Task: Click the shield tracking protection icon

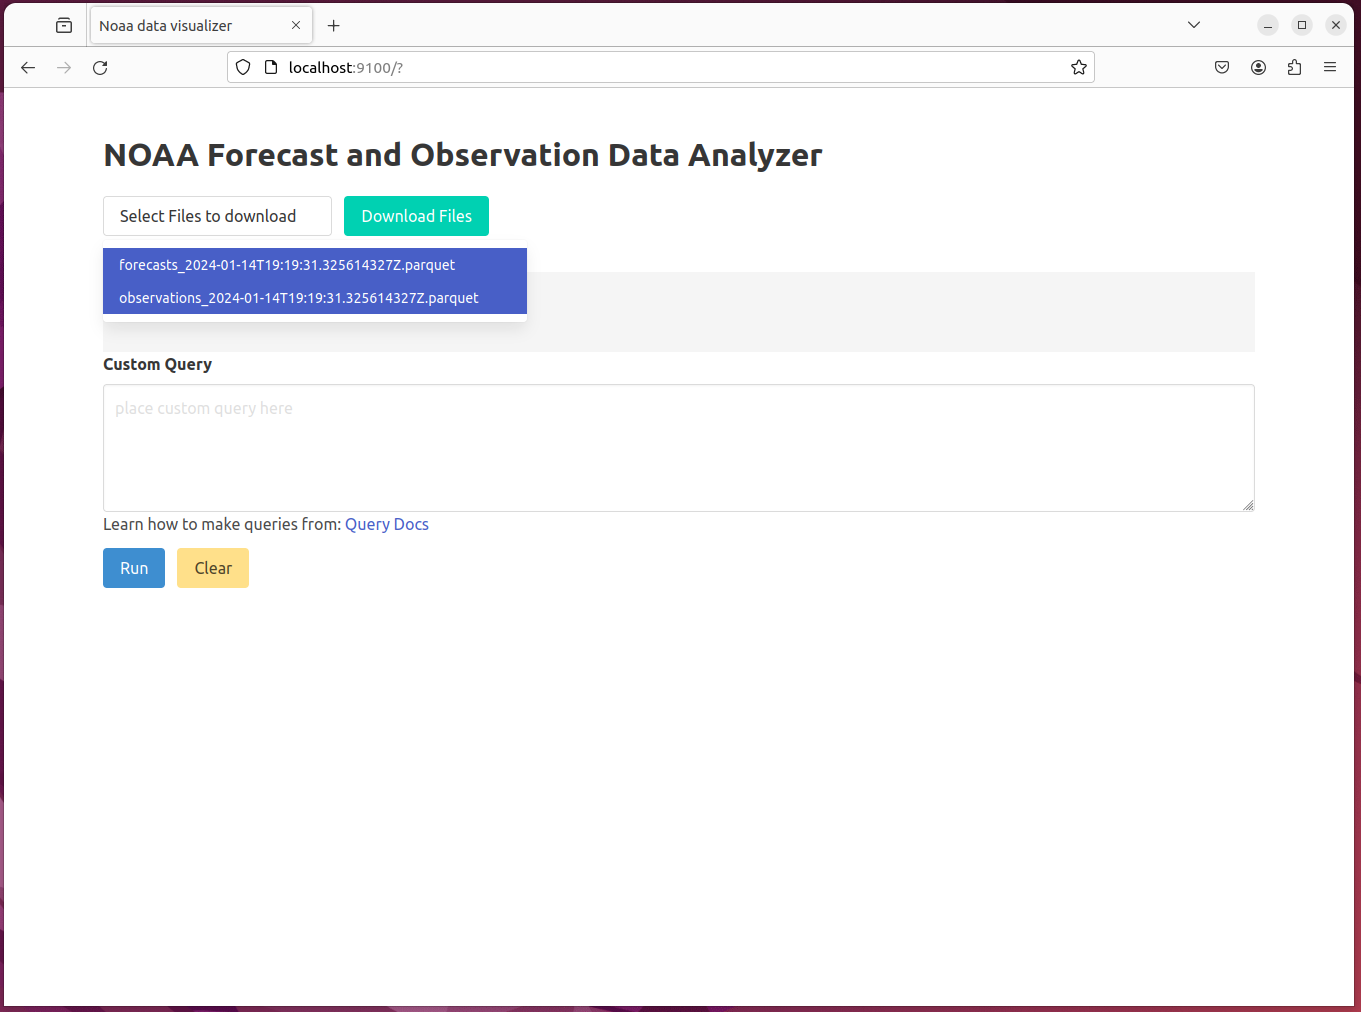Action: coord(243,67)
